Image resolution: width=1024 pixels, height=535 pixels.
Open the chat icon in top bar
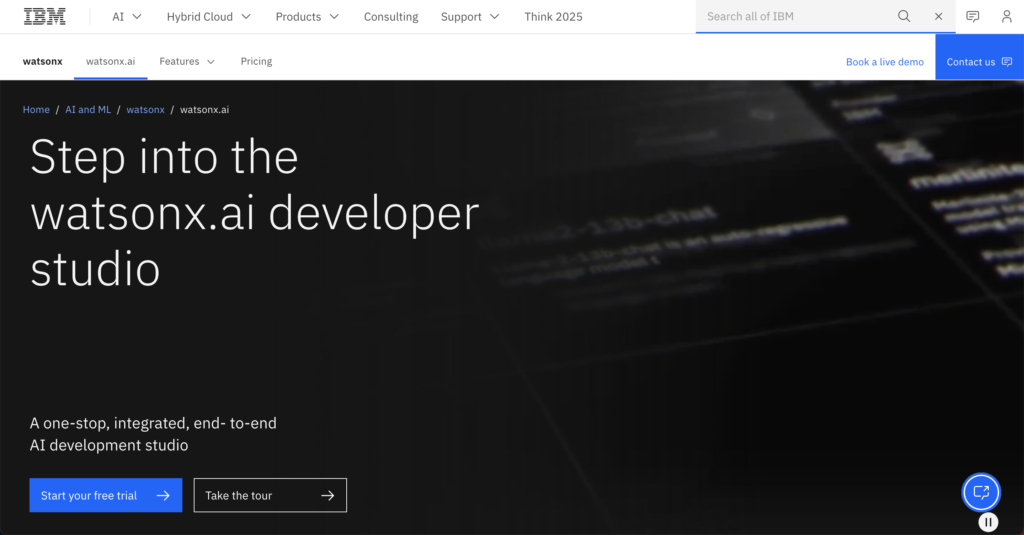click(x=972, y=16)
